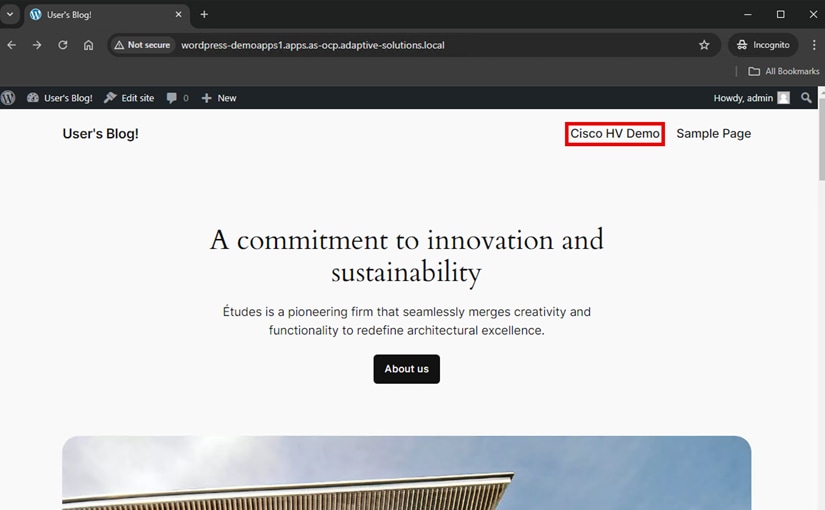Open WordPress admin bar search

(806, 98)
